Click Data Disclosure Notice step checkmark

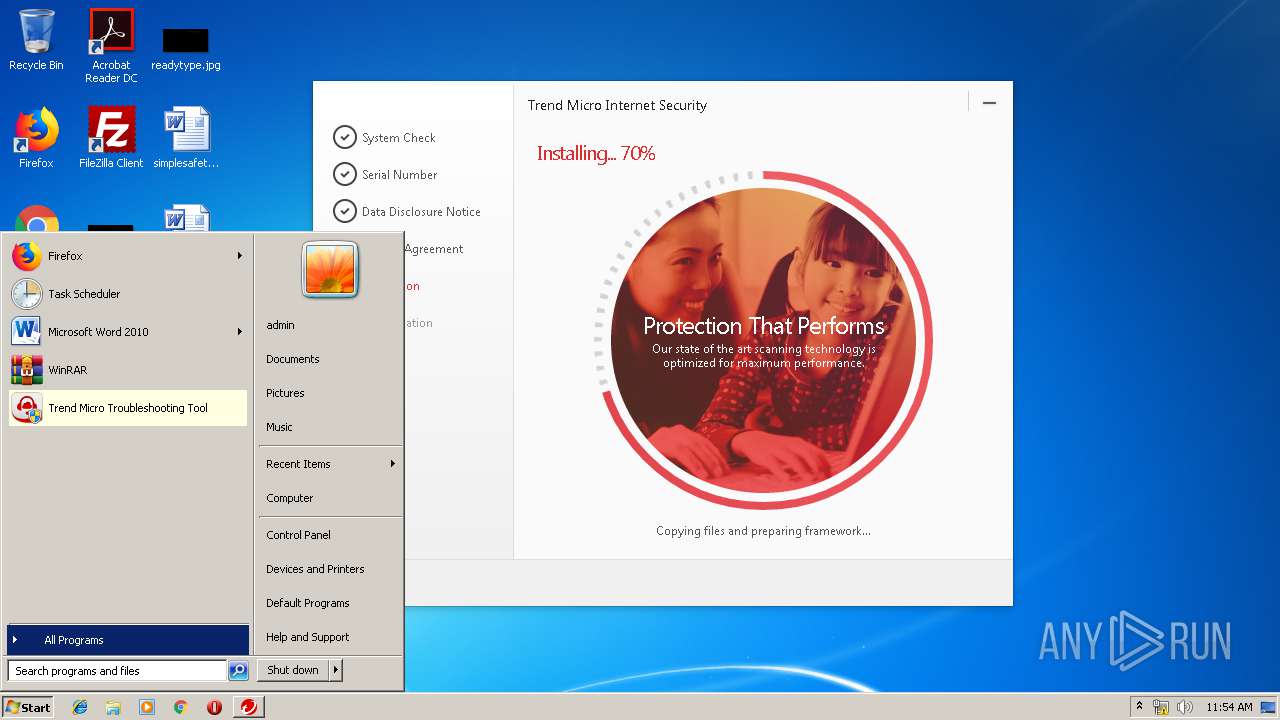pyautogui.click(x=344, y=211)
